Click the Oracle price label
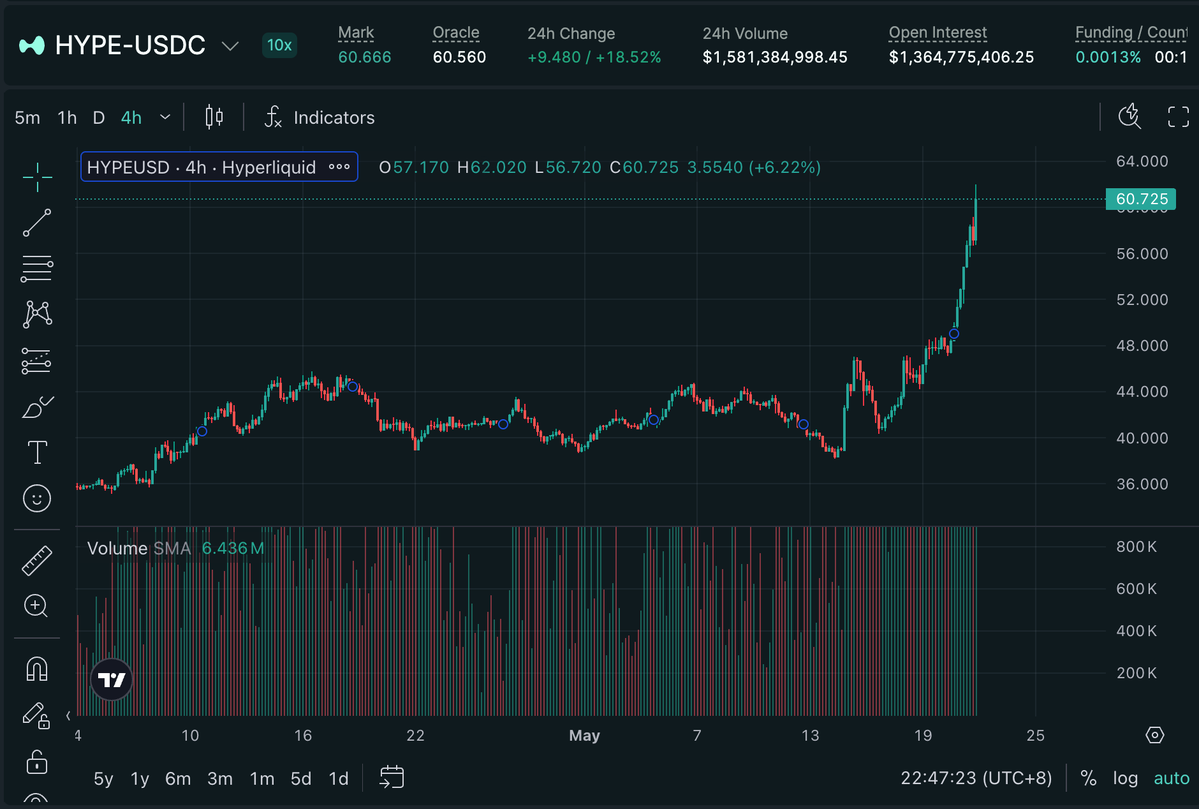Screen dimensions: 1199x809 (x=456, y=33)
